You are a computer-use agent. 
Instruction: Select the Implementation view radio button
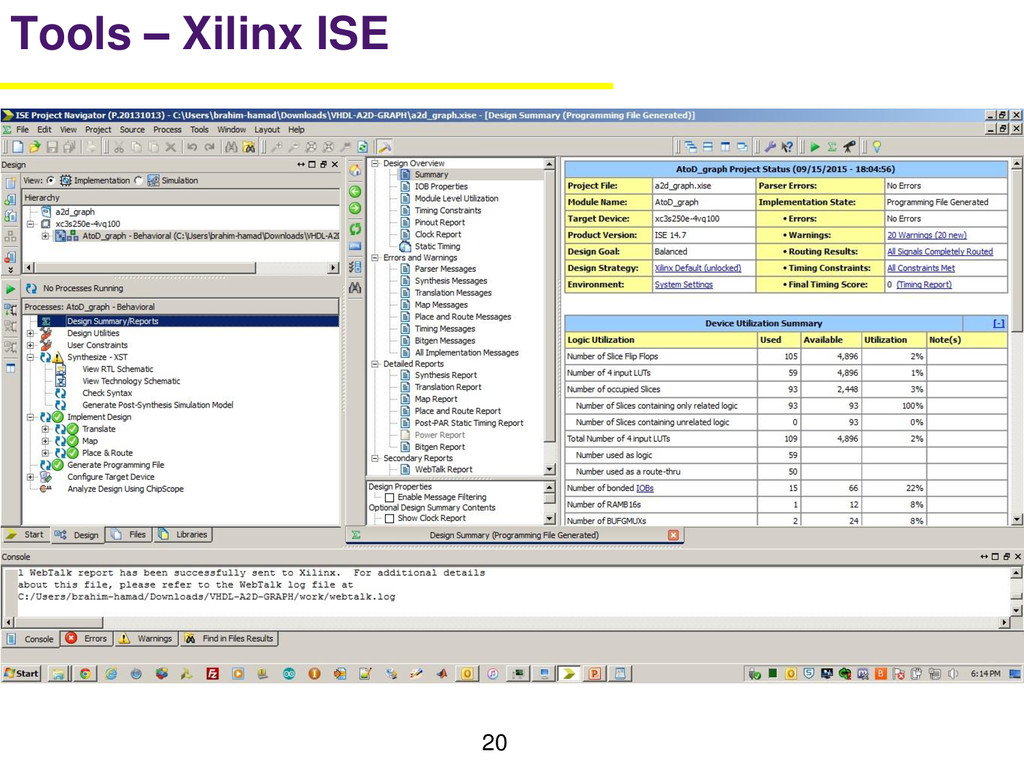50,180
